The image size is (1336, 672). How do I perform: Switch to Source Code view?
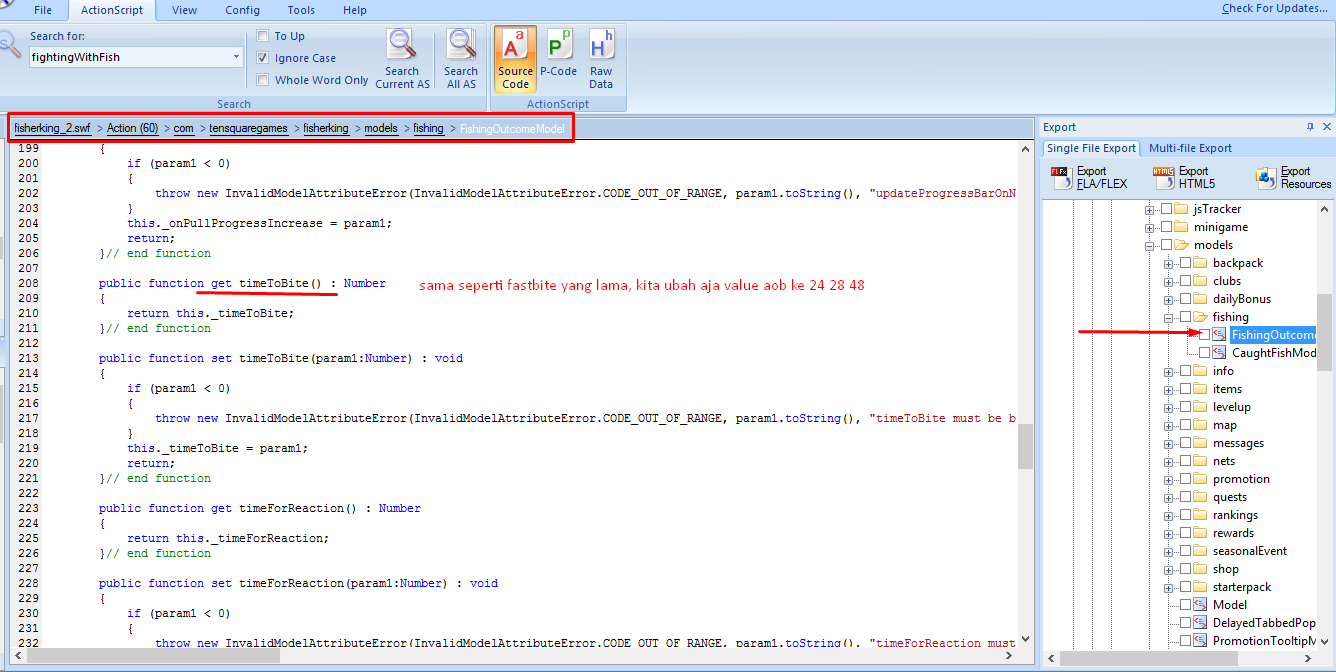(x=515, y=59)
